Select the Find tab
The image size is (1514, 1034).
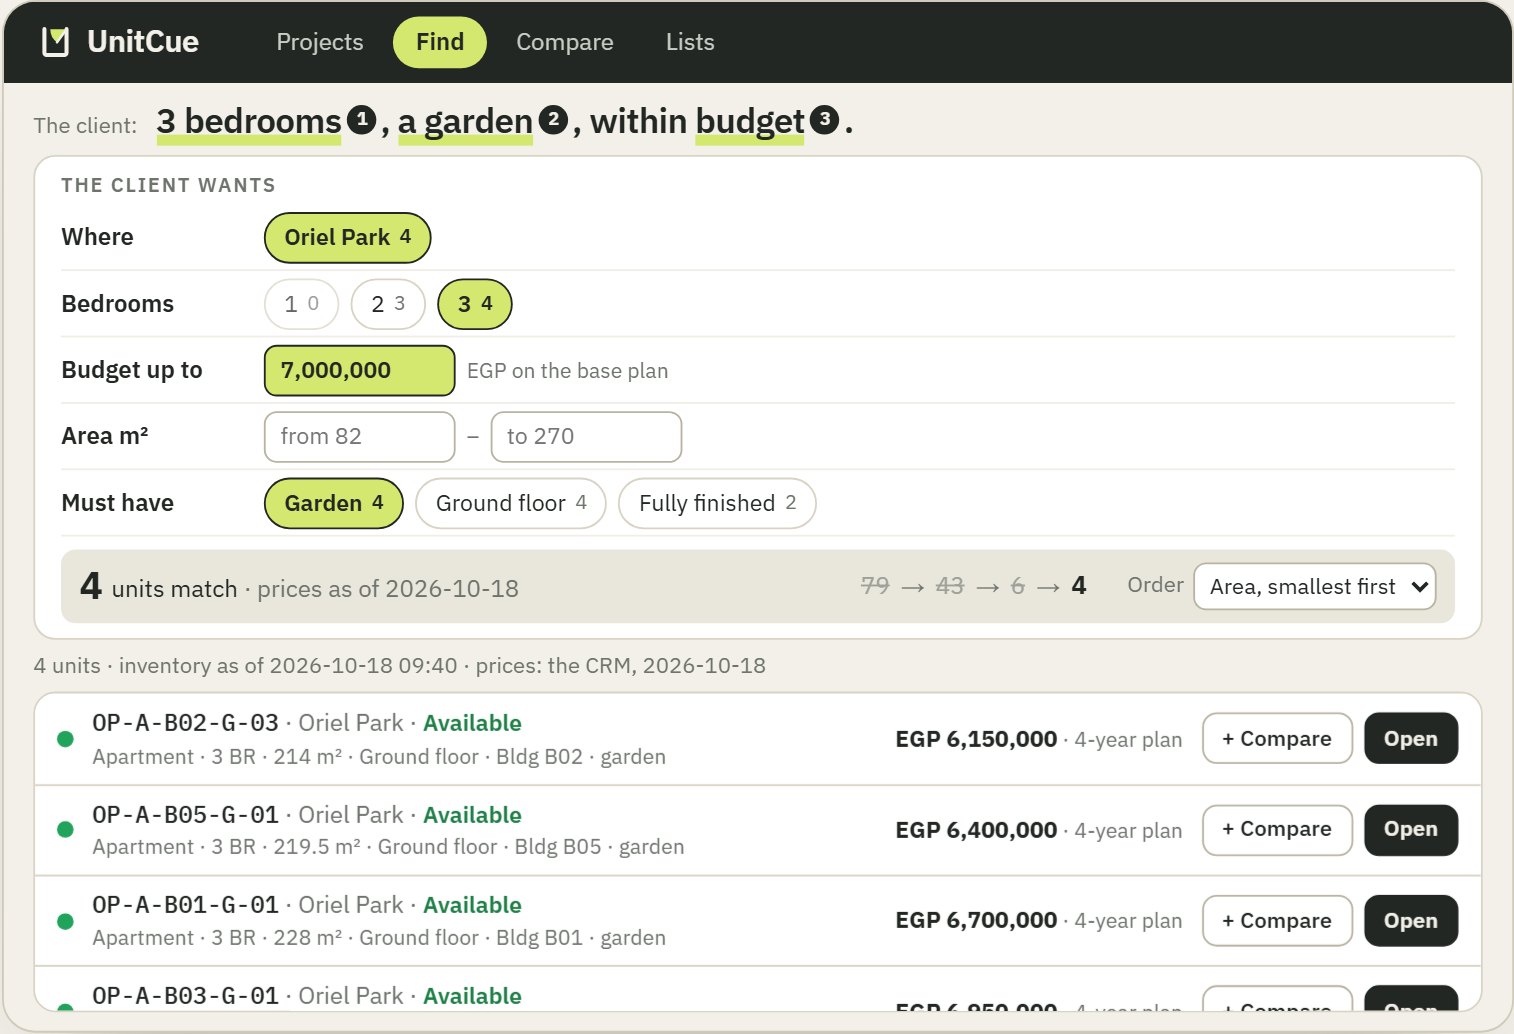(440, 42)
